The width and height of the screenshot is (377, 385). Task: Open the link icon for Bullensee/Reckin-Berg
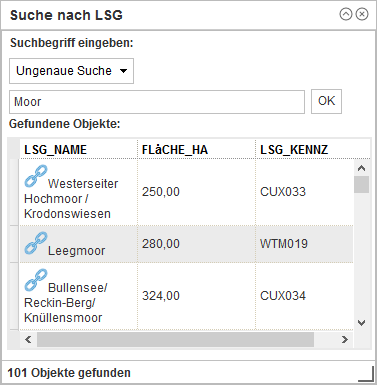click(x=36, y=280)
